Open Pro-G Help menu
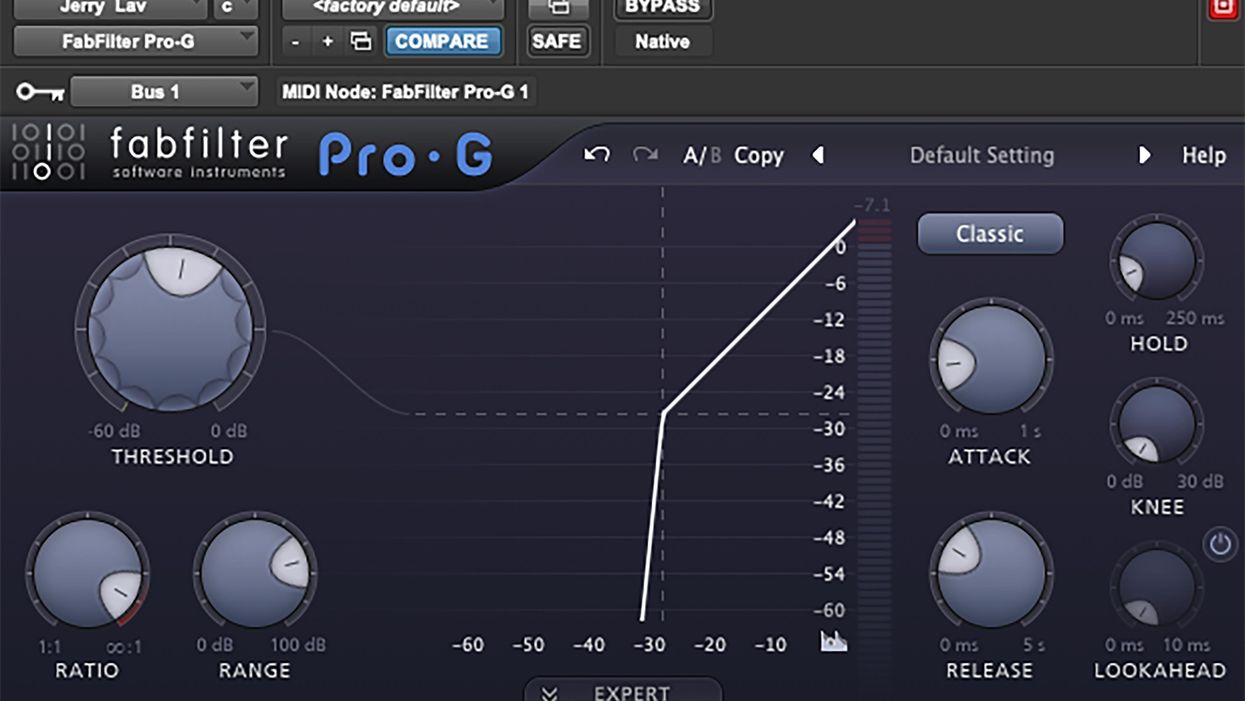 coord(1204,155)
